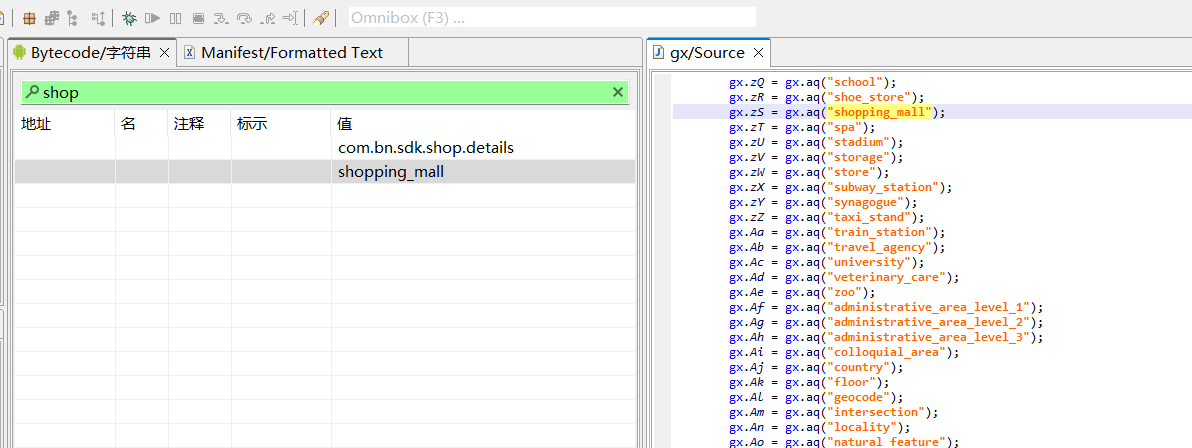Click the "geocode" string in source
The width and height of the screenshot is (1192, 448).
pos(860,397)
